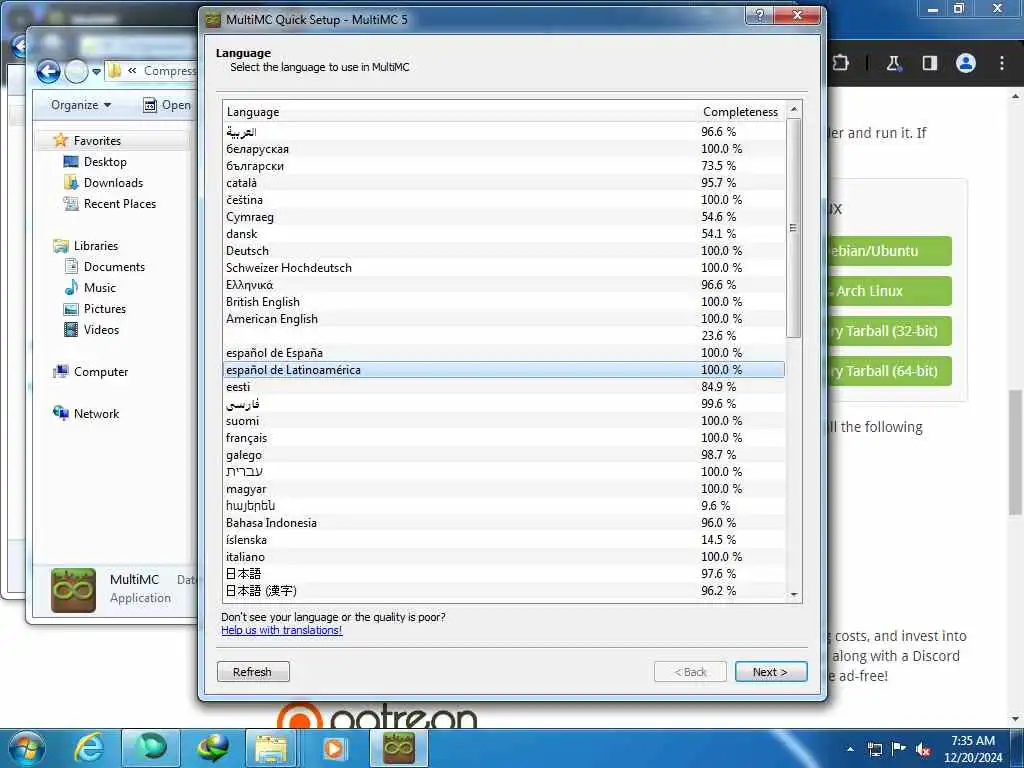The height and width of the screenshot is (768, 1024).
Task: Select Deutsch in the language list
Action: pos(504,251)
